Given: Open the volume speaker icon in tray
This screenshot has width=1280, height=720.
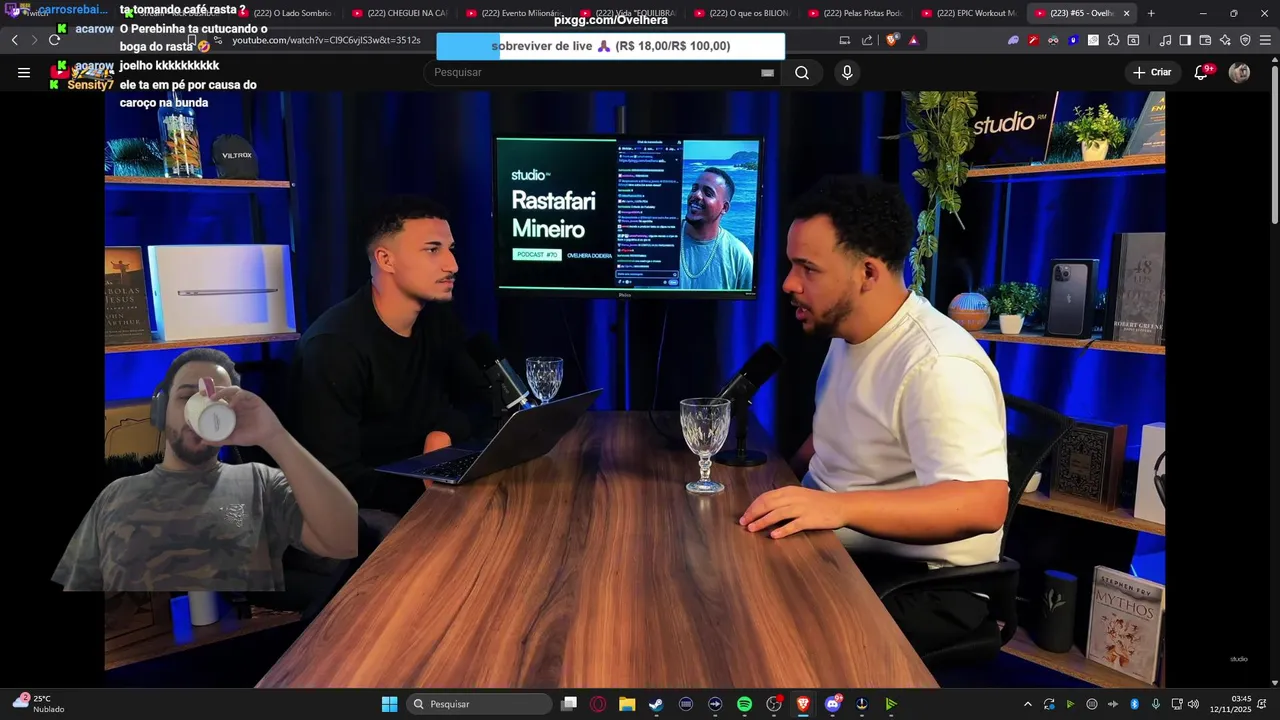Looking at the screenshot, I should pyautogui.click(x=1192, y=704).
